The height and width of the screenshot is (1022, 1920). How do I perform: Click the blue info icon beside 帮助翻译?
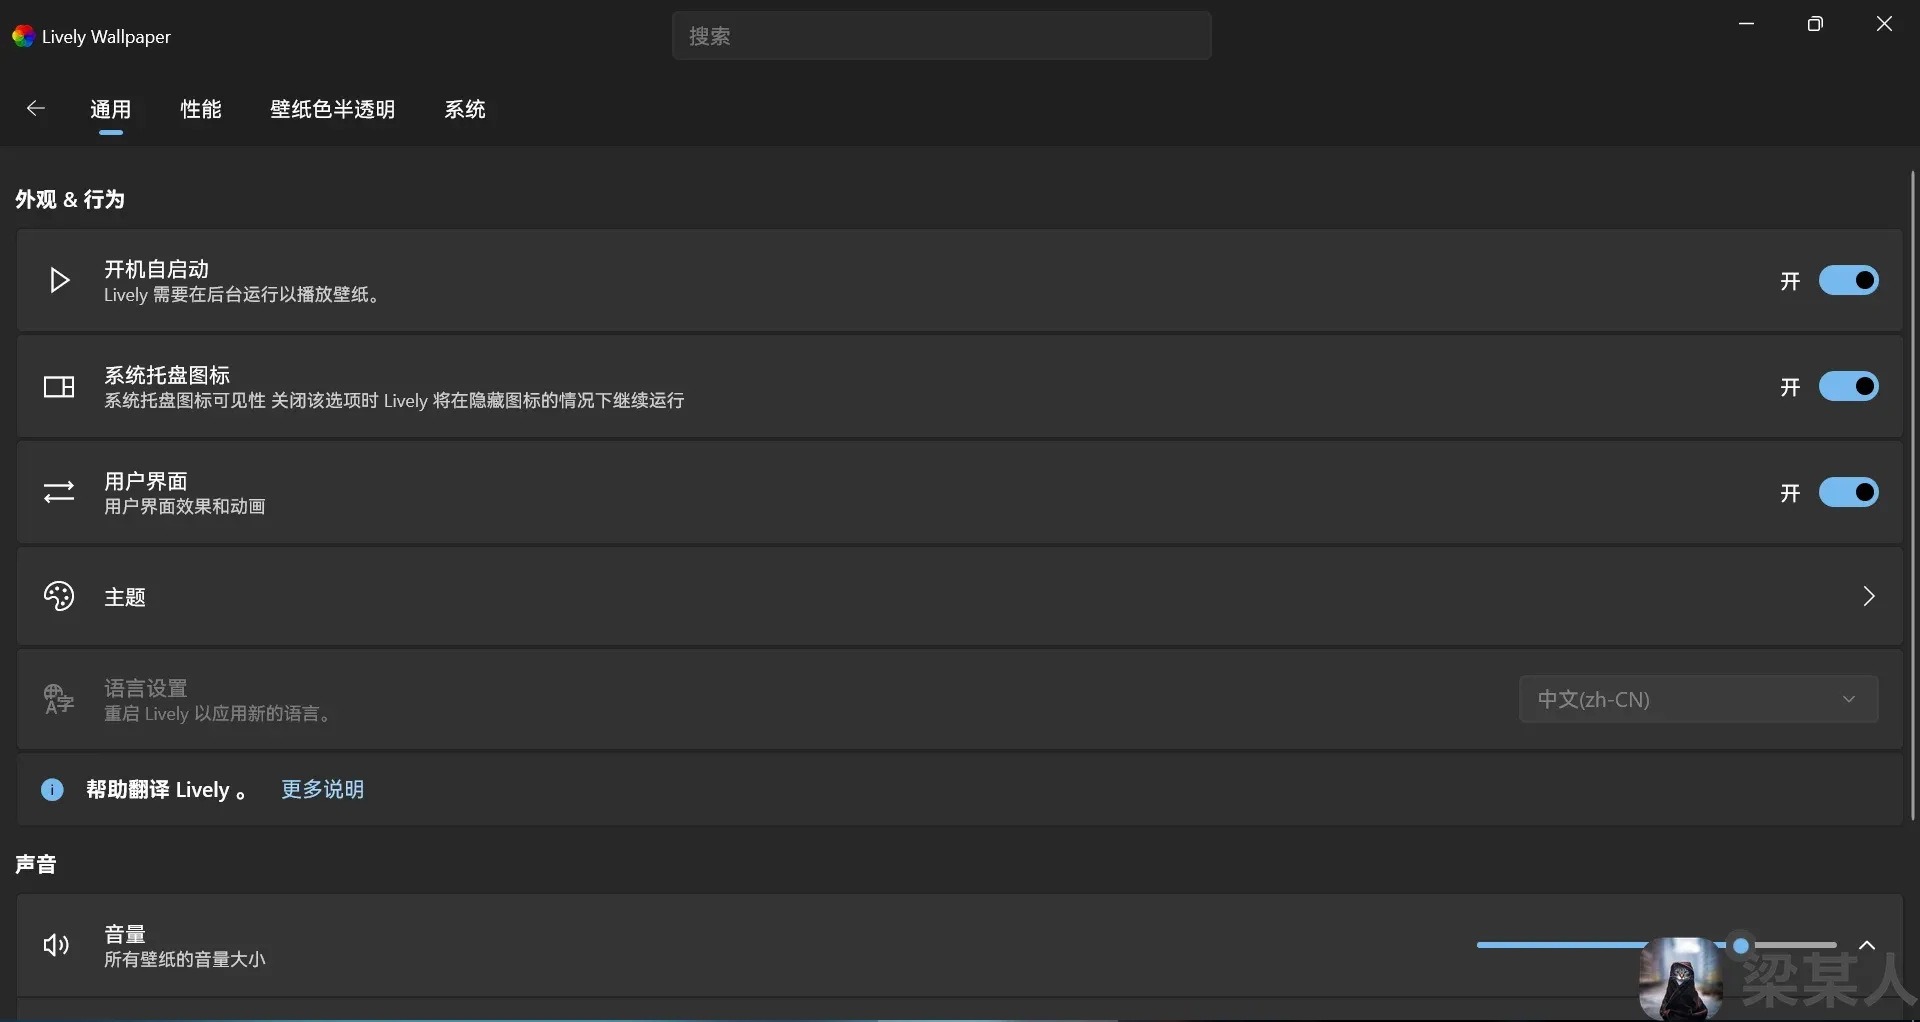[52, 790]
